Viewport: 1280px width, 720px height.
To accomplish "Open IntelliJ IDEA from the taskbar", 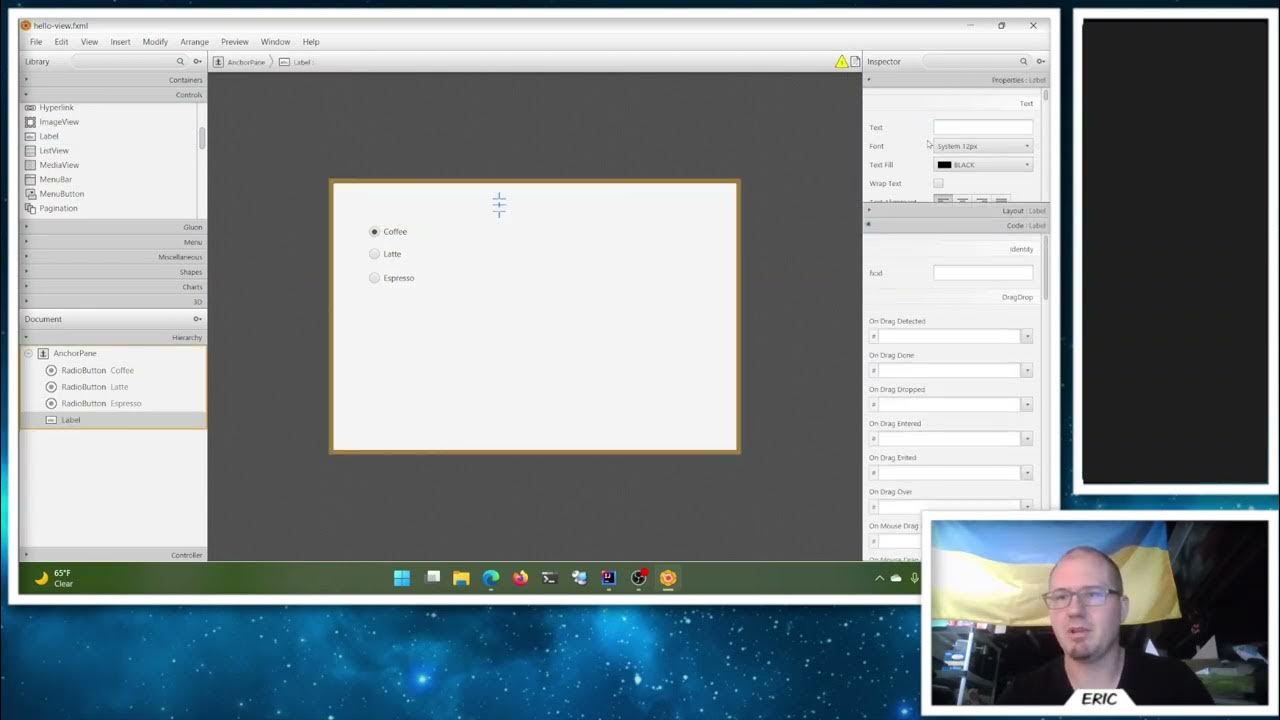I will pyautogui.click(x=608, y=578).
